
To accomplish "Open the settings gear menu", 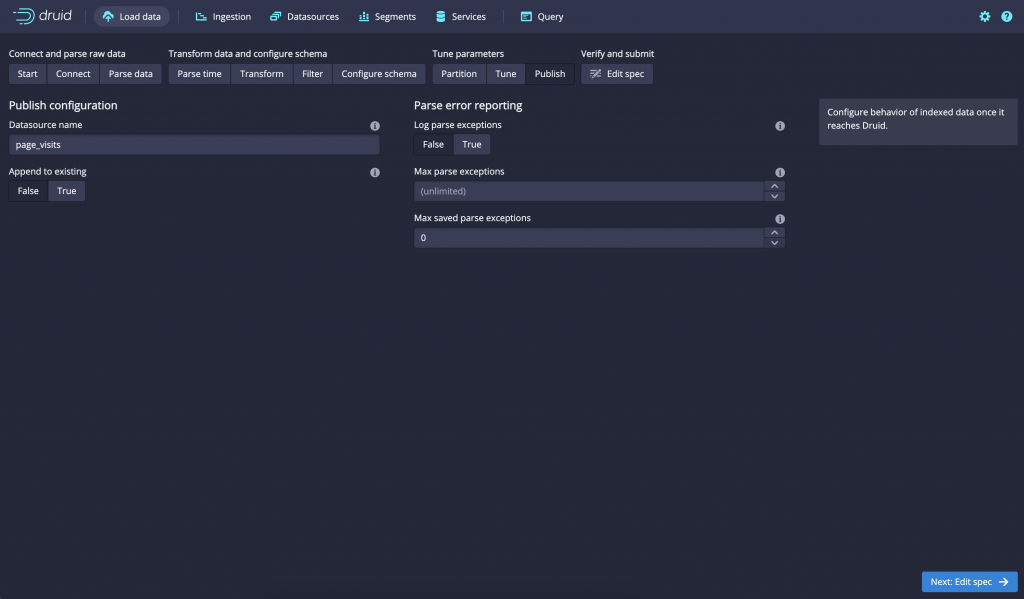I will click(984, 16).
